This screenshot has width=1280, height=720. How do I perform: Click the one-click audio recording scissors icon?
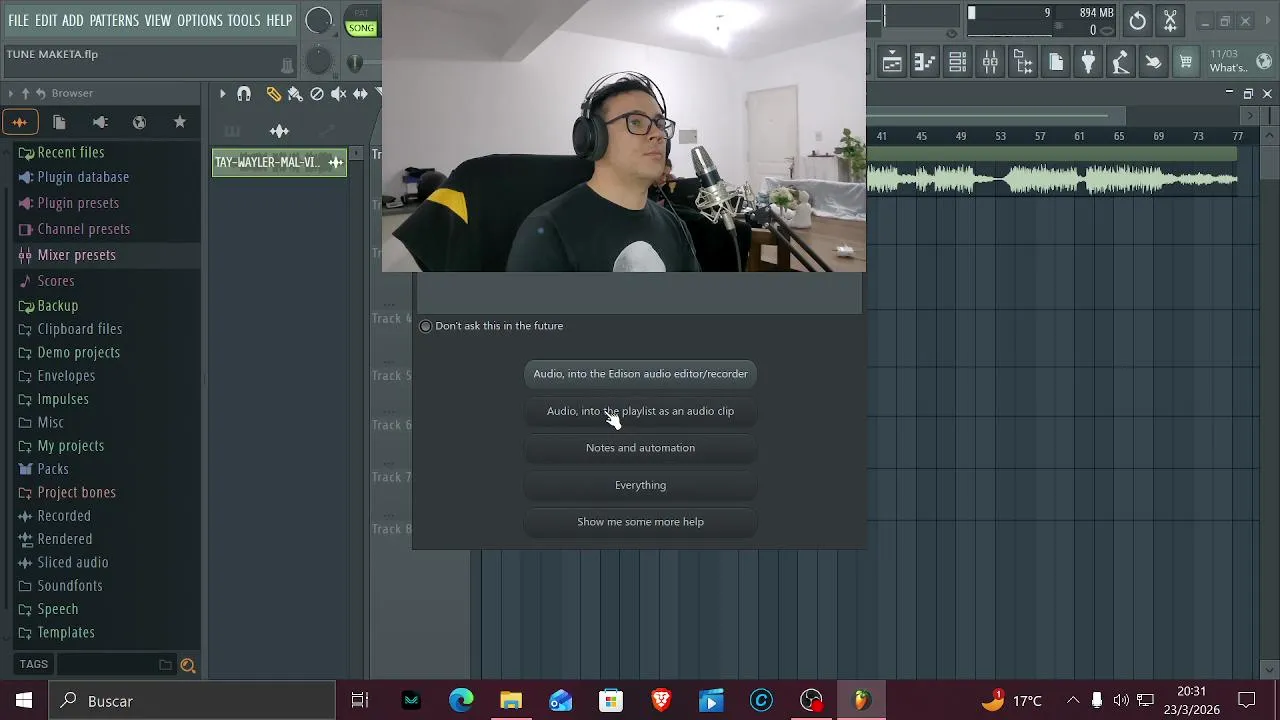pos(1170,21)
